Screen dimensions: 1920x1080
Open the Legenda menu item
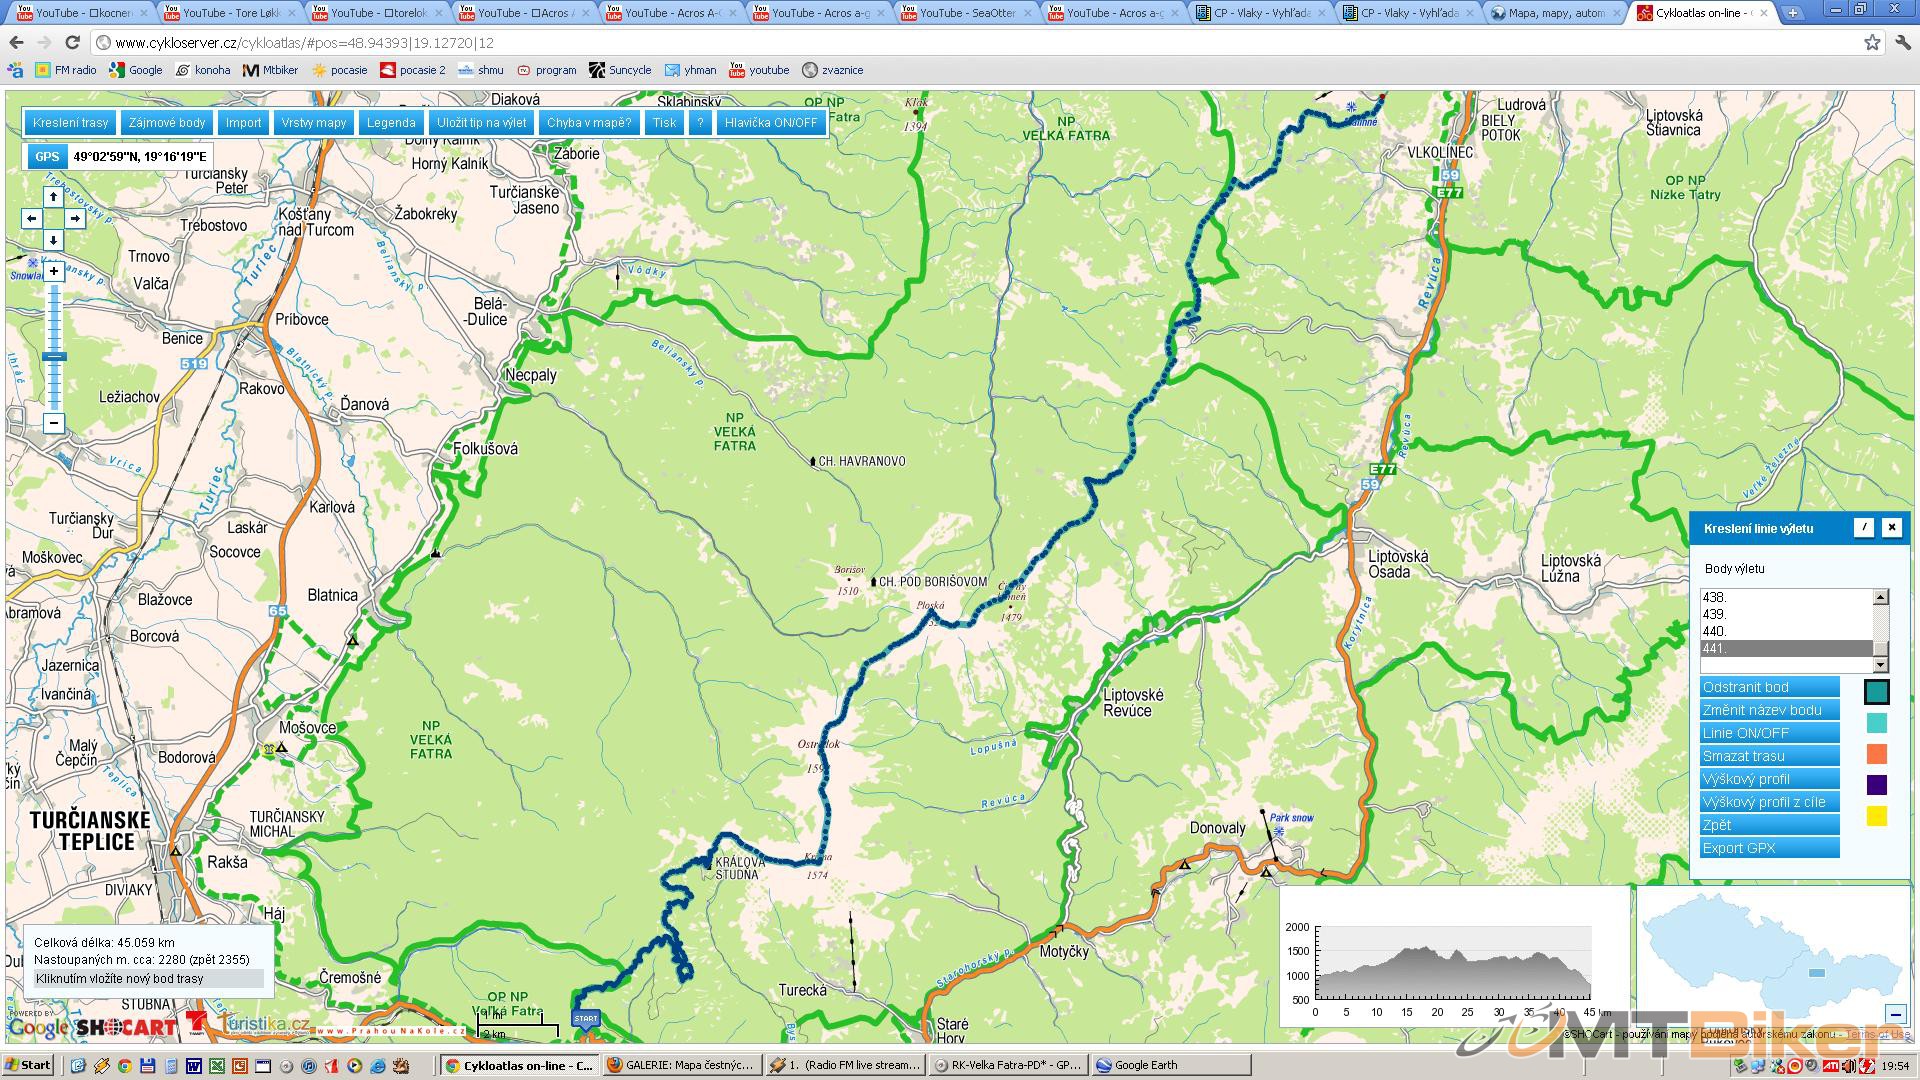tap(390, 122)
